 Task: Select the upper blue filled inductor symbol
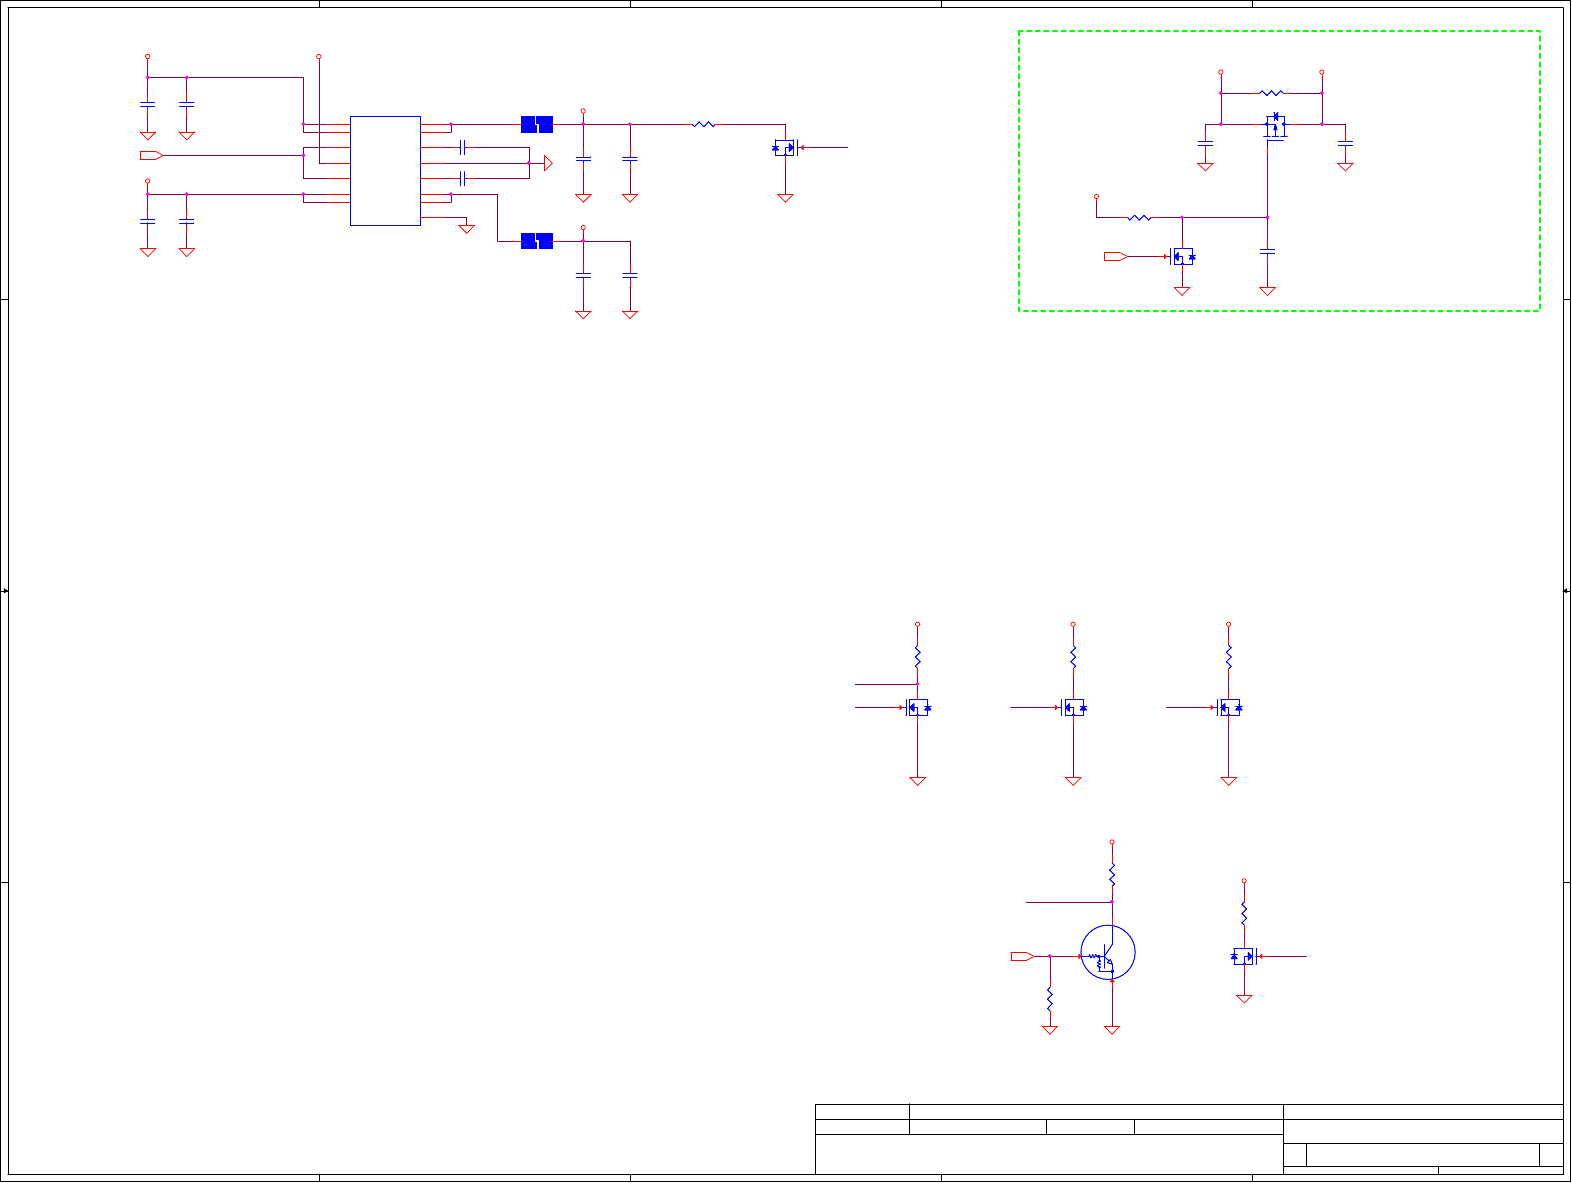tap(537, 125)
